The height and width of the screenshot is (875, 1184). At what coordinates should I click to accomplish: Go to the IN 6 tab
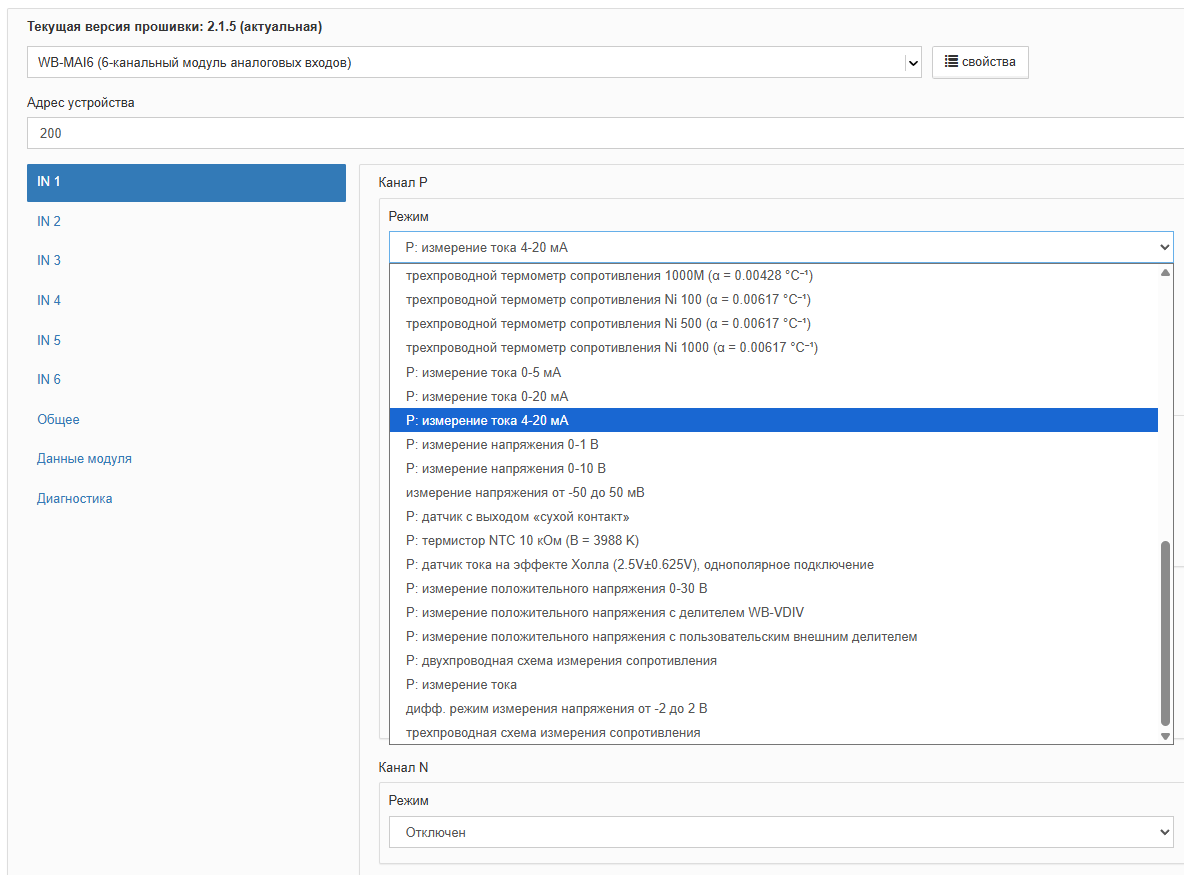coord(49,379)
